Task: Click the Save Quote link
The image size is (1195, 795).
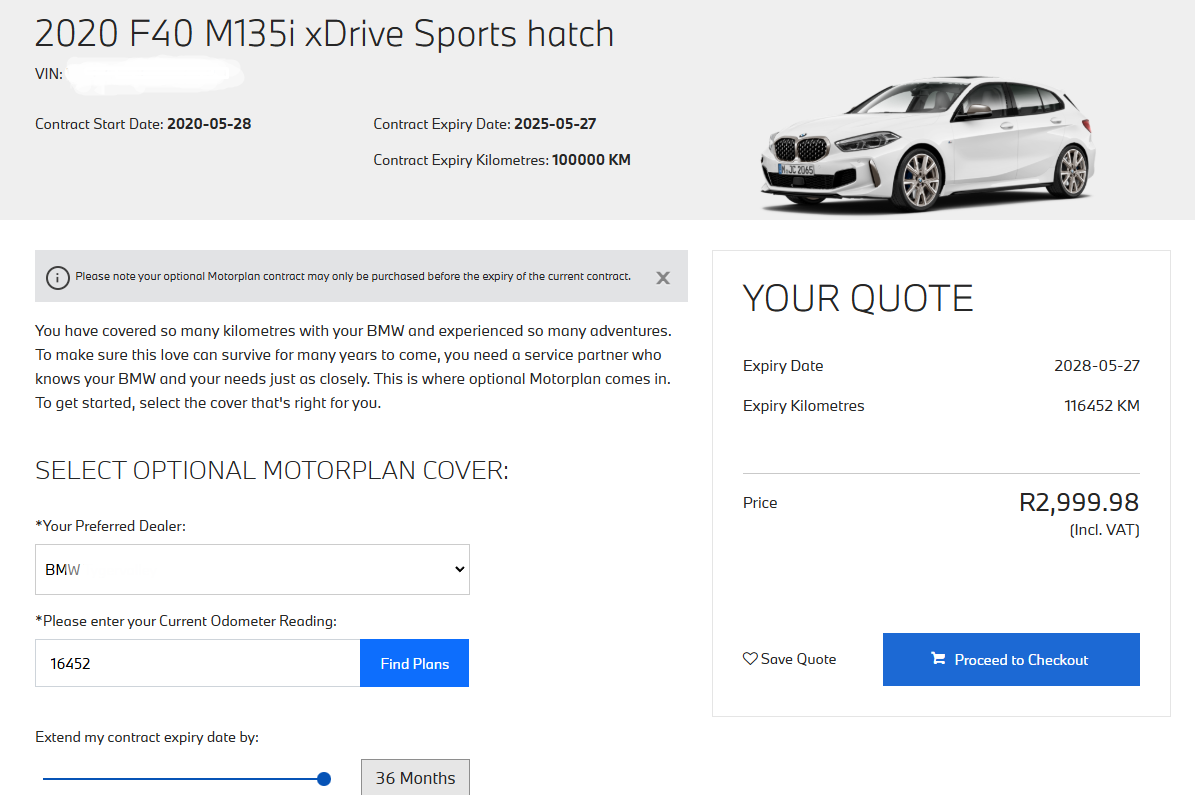Action: [x=790, y=659]
